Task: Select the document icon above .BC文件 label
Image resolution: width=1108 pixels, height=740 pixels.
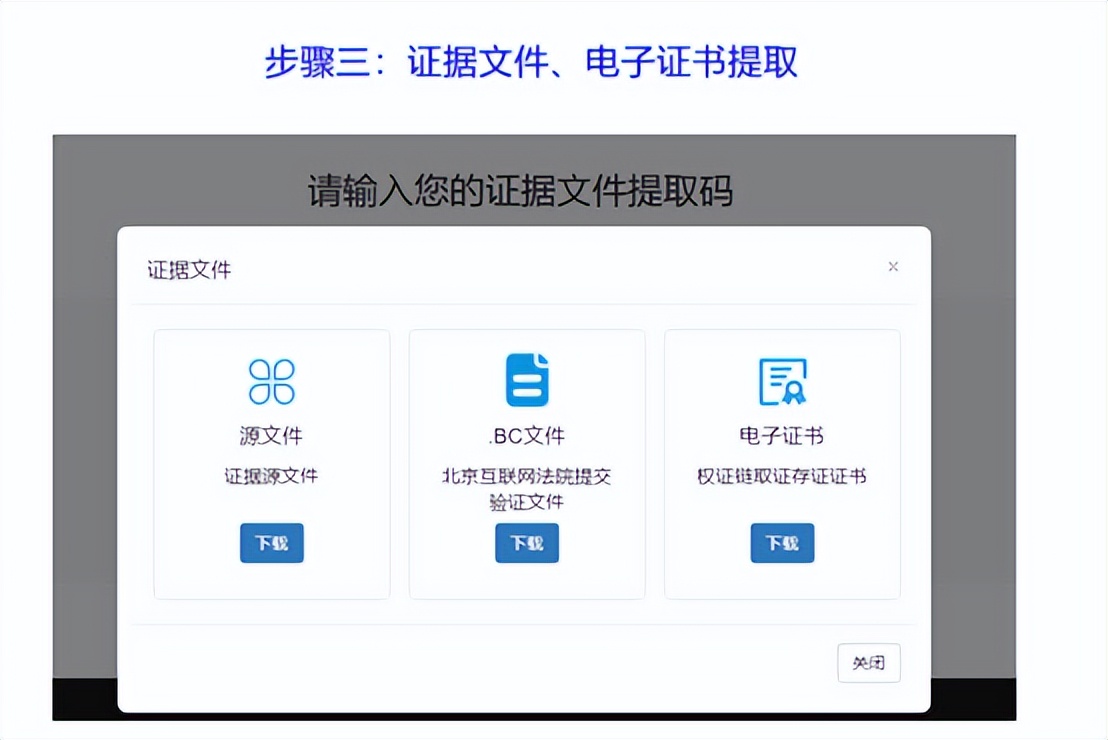Action: coord(527,379)
